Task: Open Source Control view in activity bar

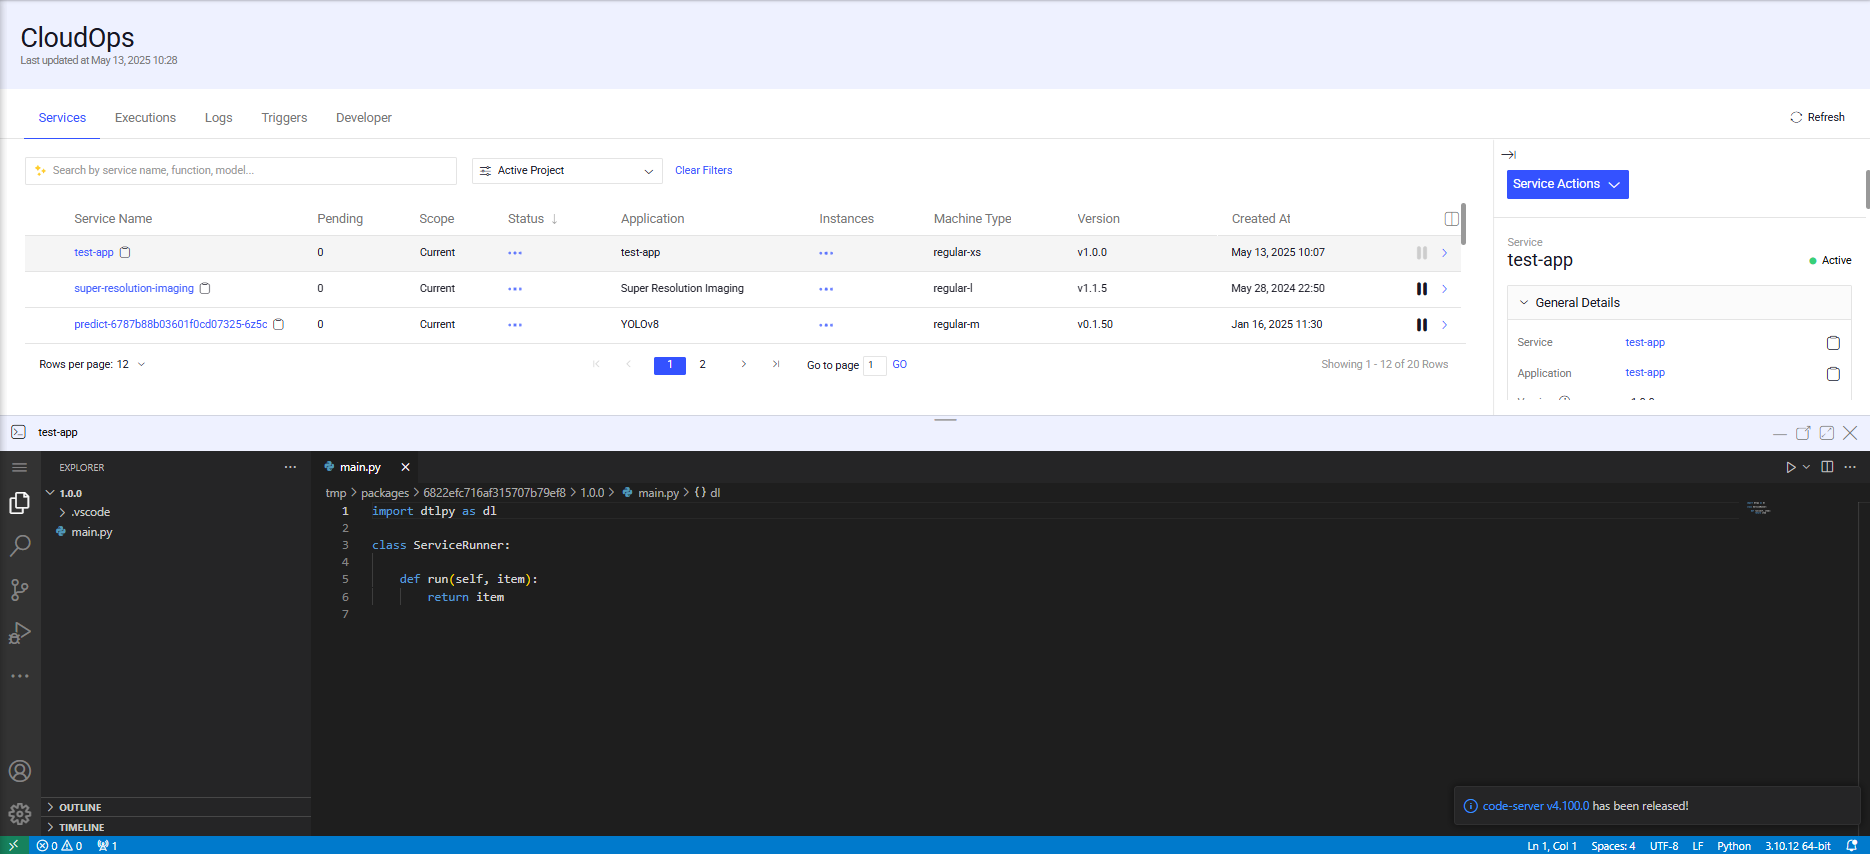Action: (19, 590)
